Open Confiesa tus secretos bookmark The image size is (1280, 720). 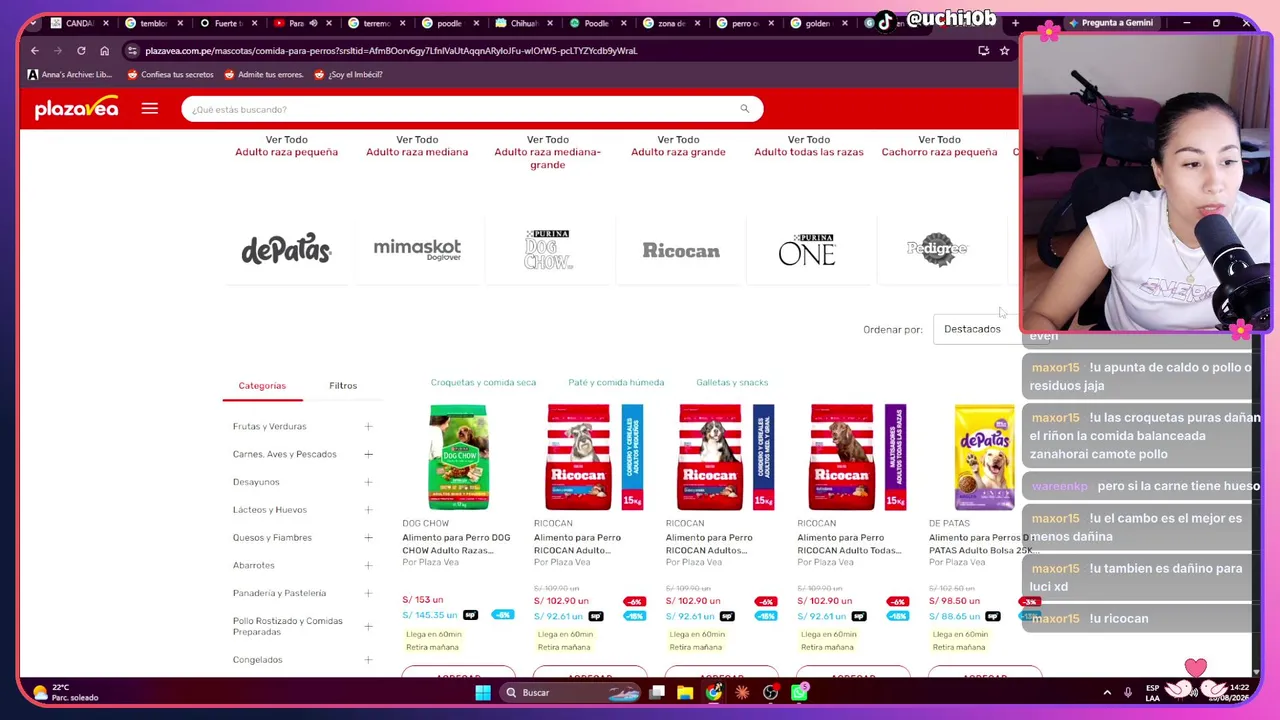pyautogui.click(x=170, y=74)
